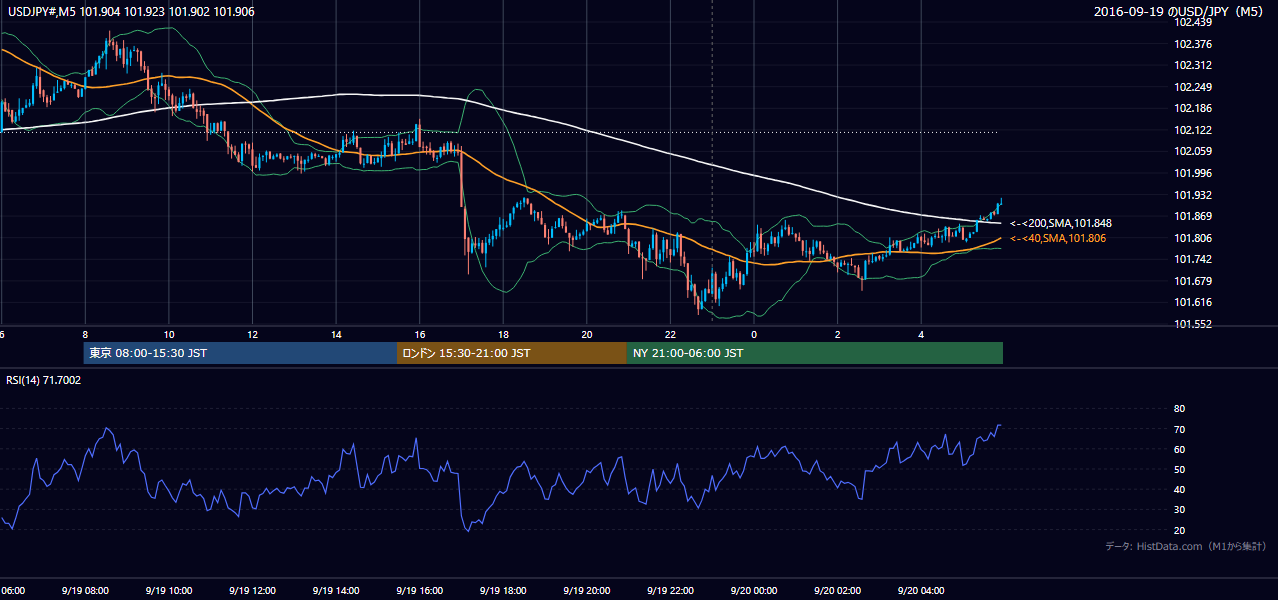Click hour marker 10 under the price chart

[x=169, y=335]
